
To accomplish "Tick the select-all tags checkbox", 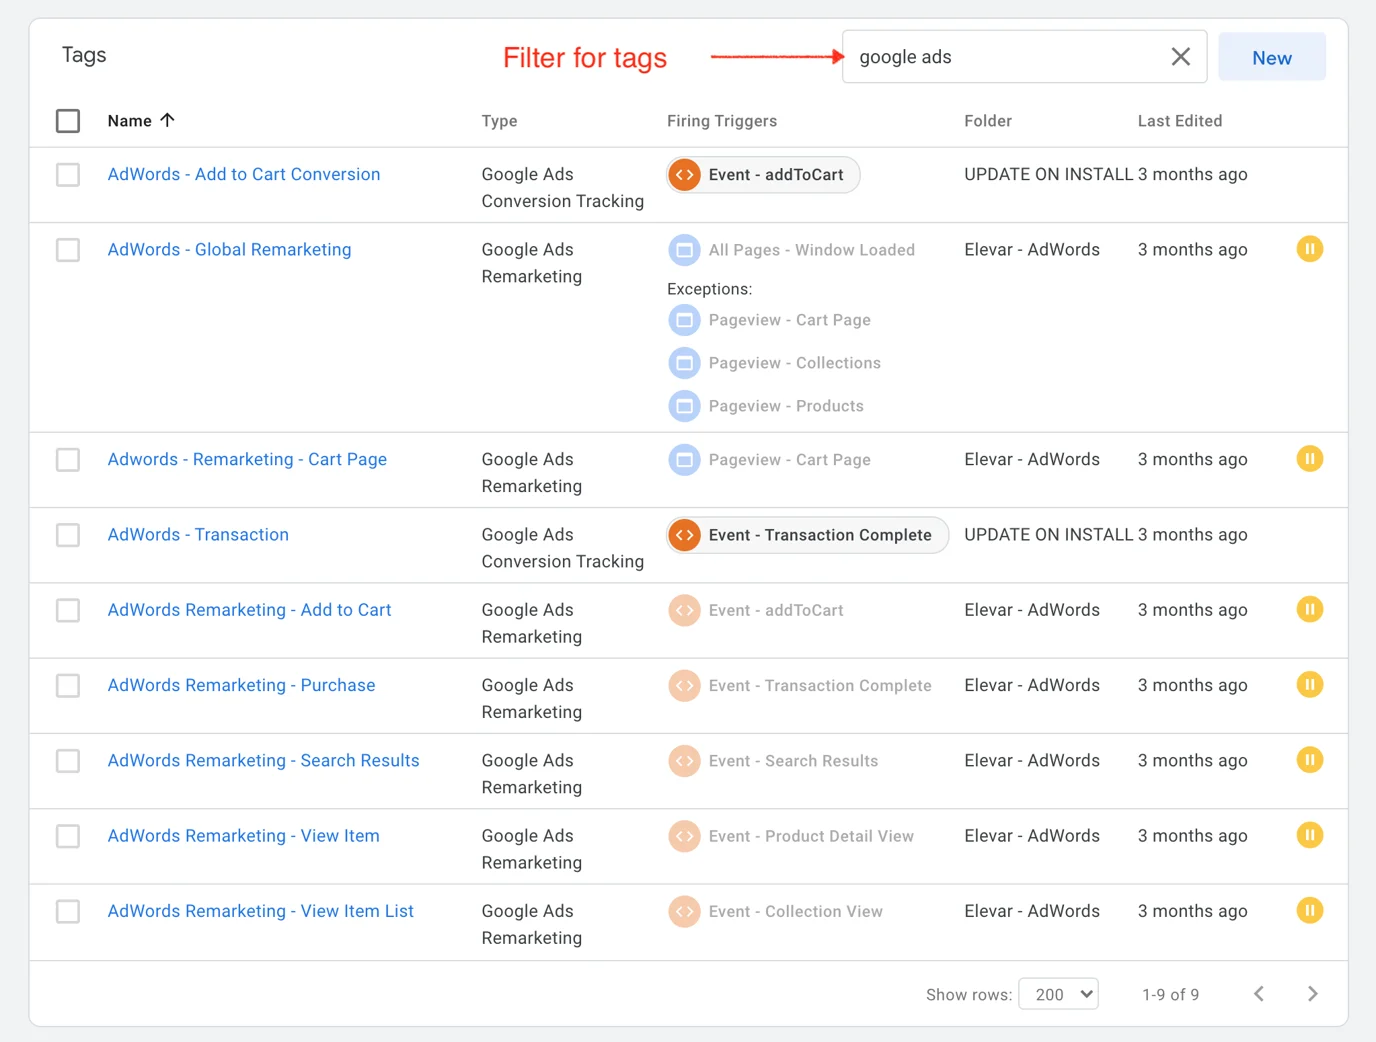I will [x=68, y=121].
